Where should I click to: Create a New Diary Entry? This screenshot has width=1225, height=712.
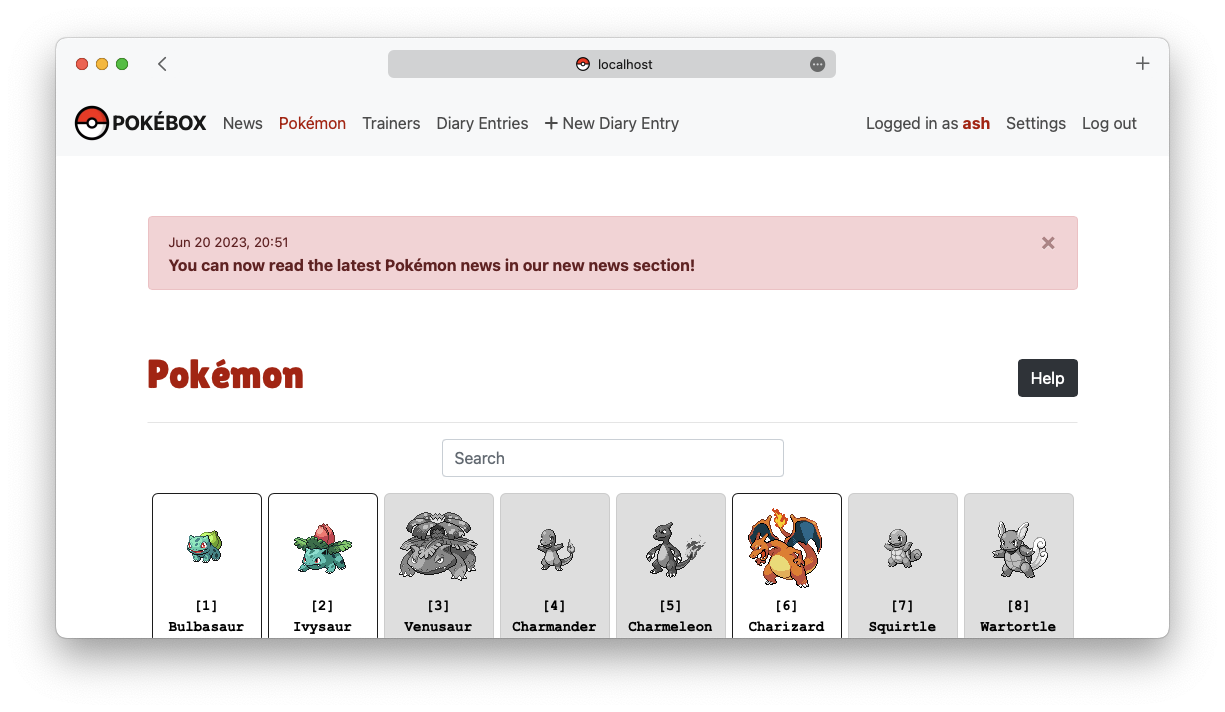click(x=612, y=123)
